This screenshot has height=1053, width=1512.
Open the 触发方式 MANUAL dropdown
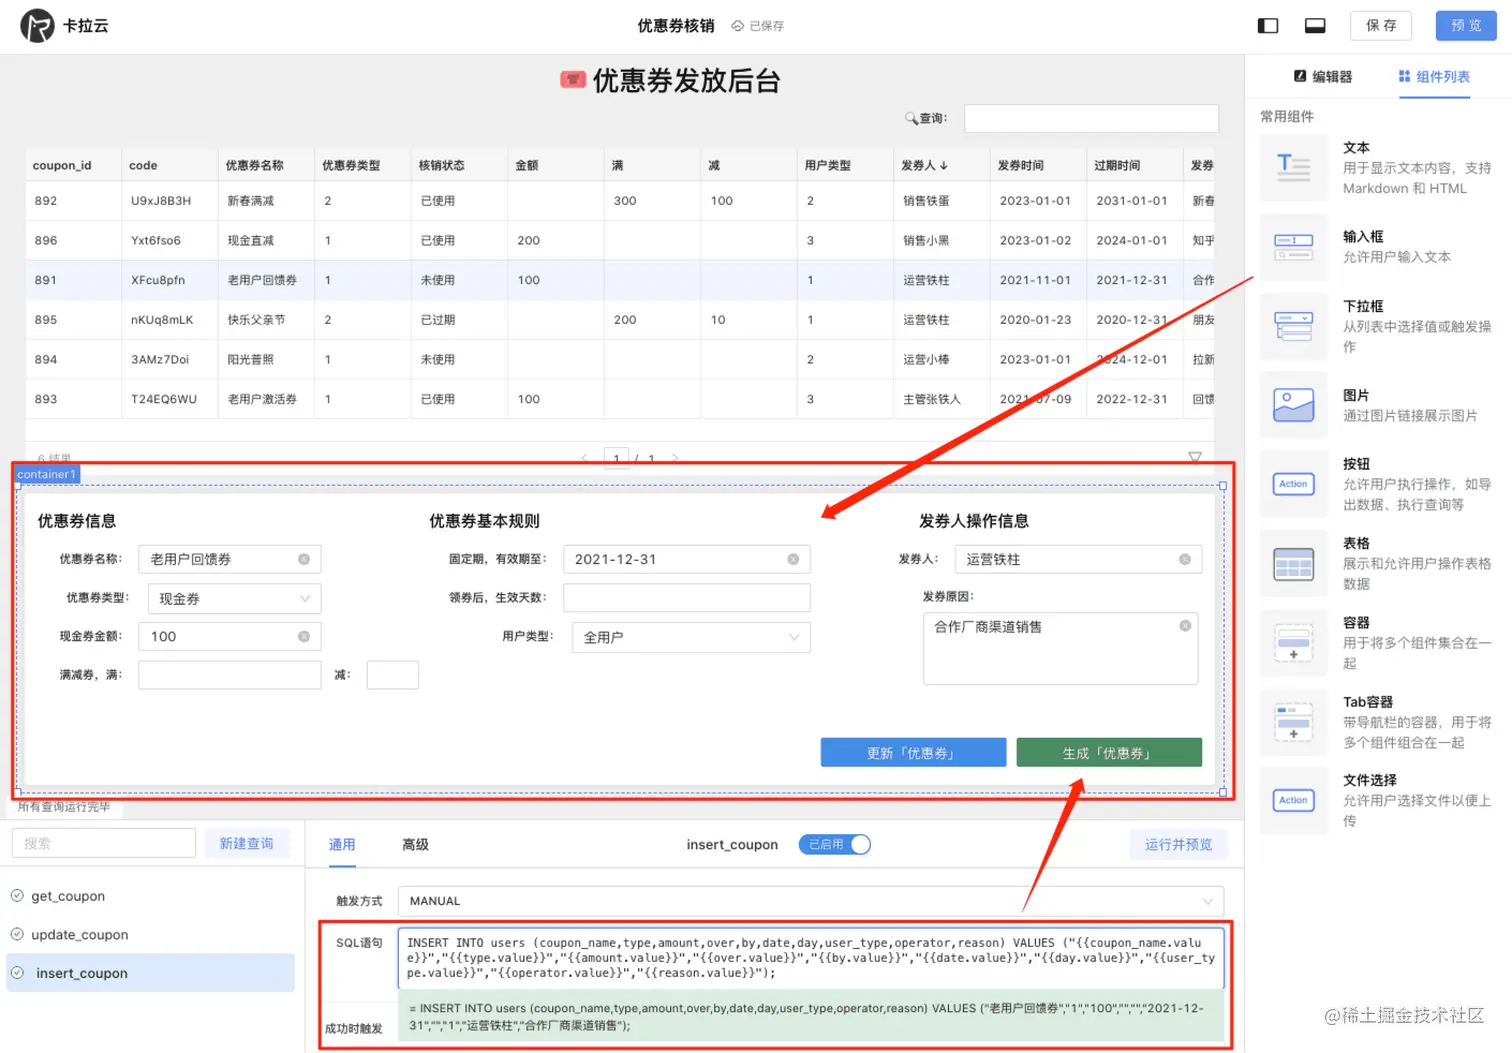coord(810,900)
